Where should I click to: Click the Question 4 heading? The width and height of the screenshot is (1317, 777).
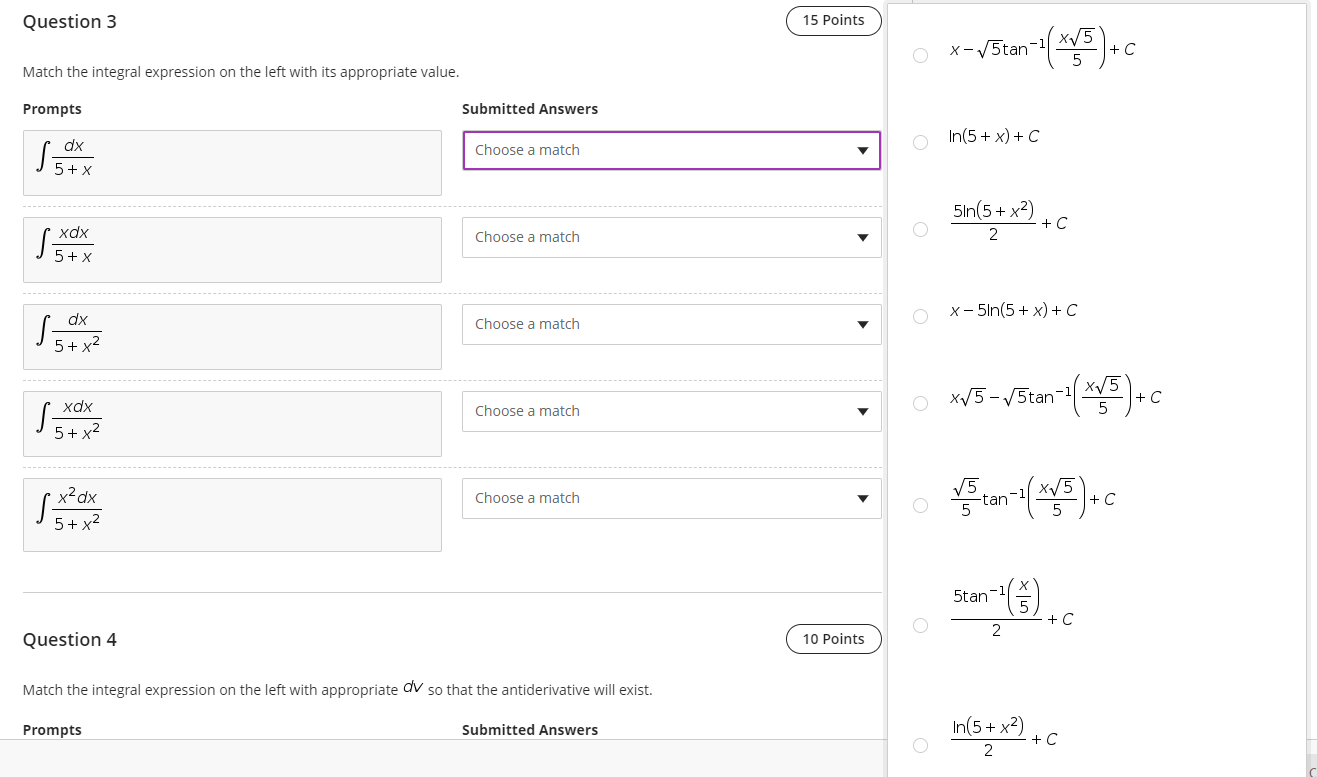tap(69, 639)
